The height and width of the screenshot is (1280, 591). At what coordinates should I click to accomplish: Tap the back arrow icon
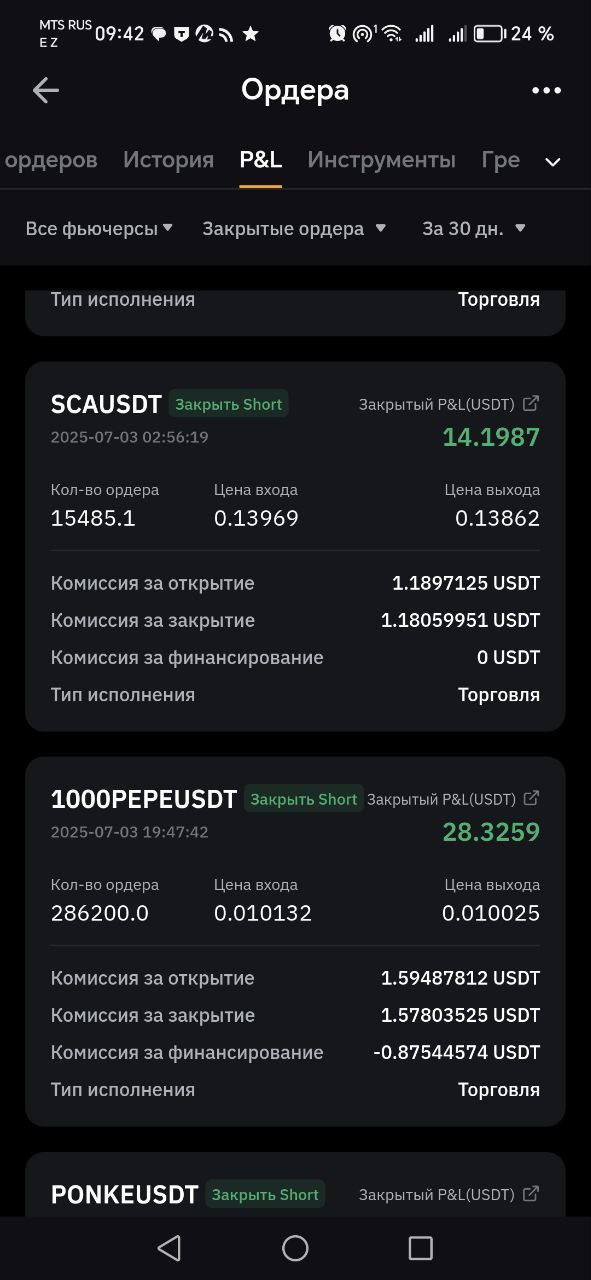click(46, 90)
